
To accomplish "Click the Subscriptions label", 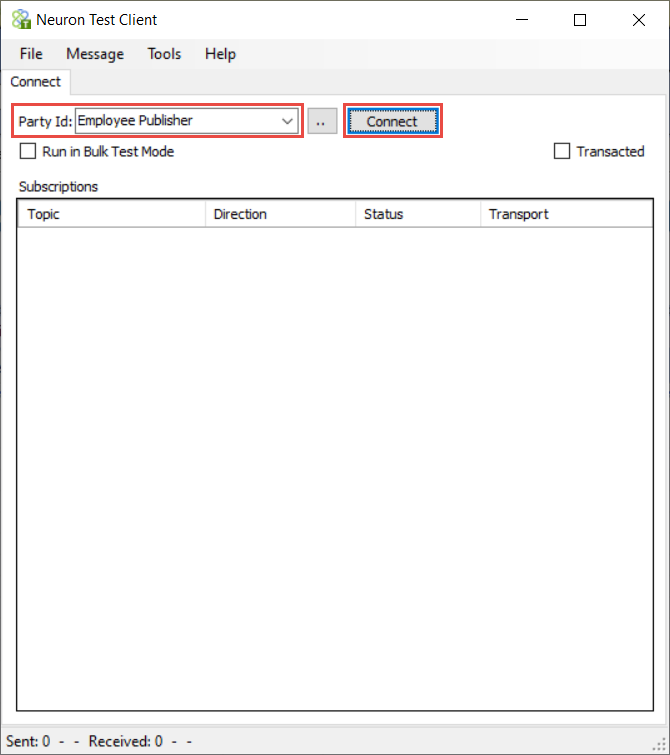I will click(58, 187).
